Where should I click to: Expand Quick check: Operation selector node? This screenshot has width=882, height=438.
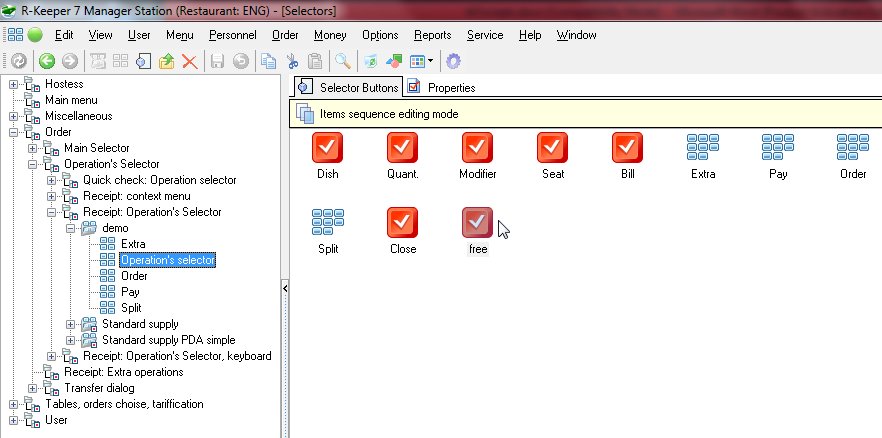pos(51,180)
